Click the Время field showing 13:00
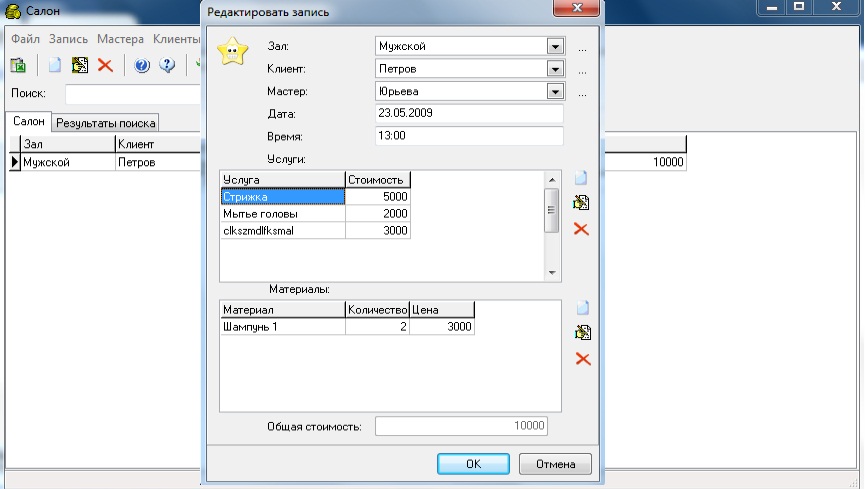 click(x=469, y=136)
